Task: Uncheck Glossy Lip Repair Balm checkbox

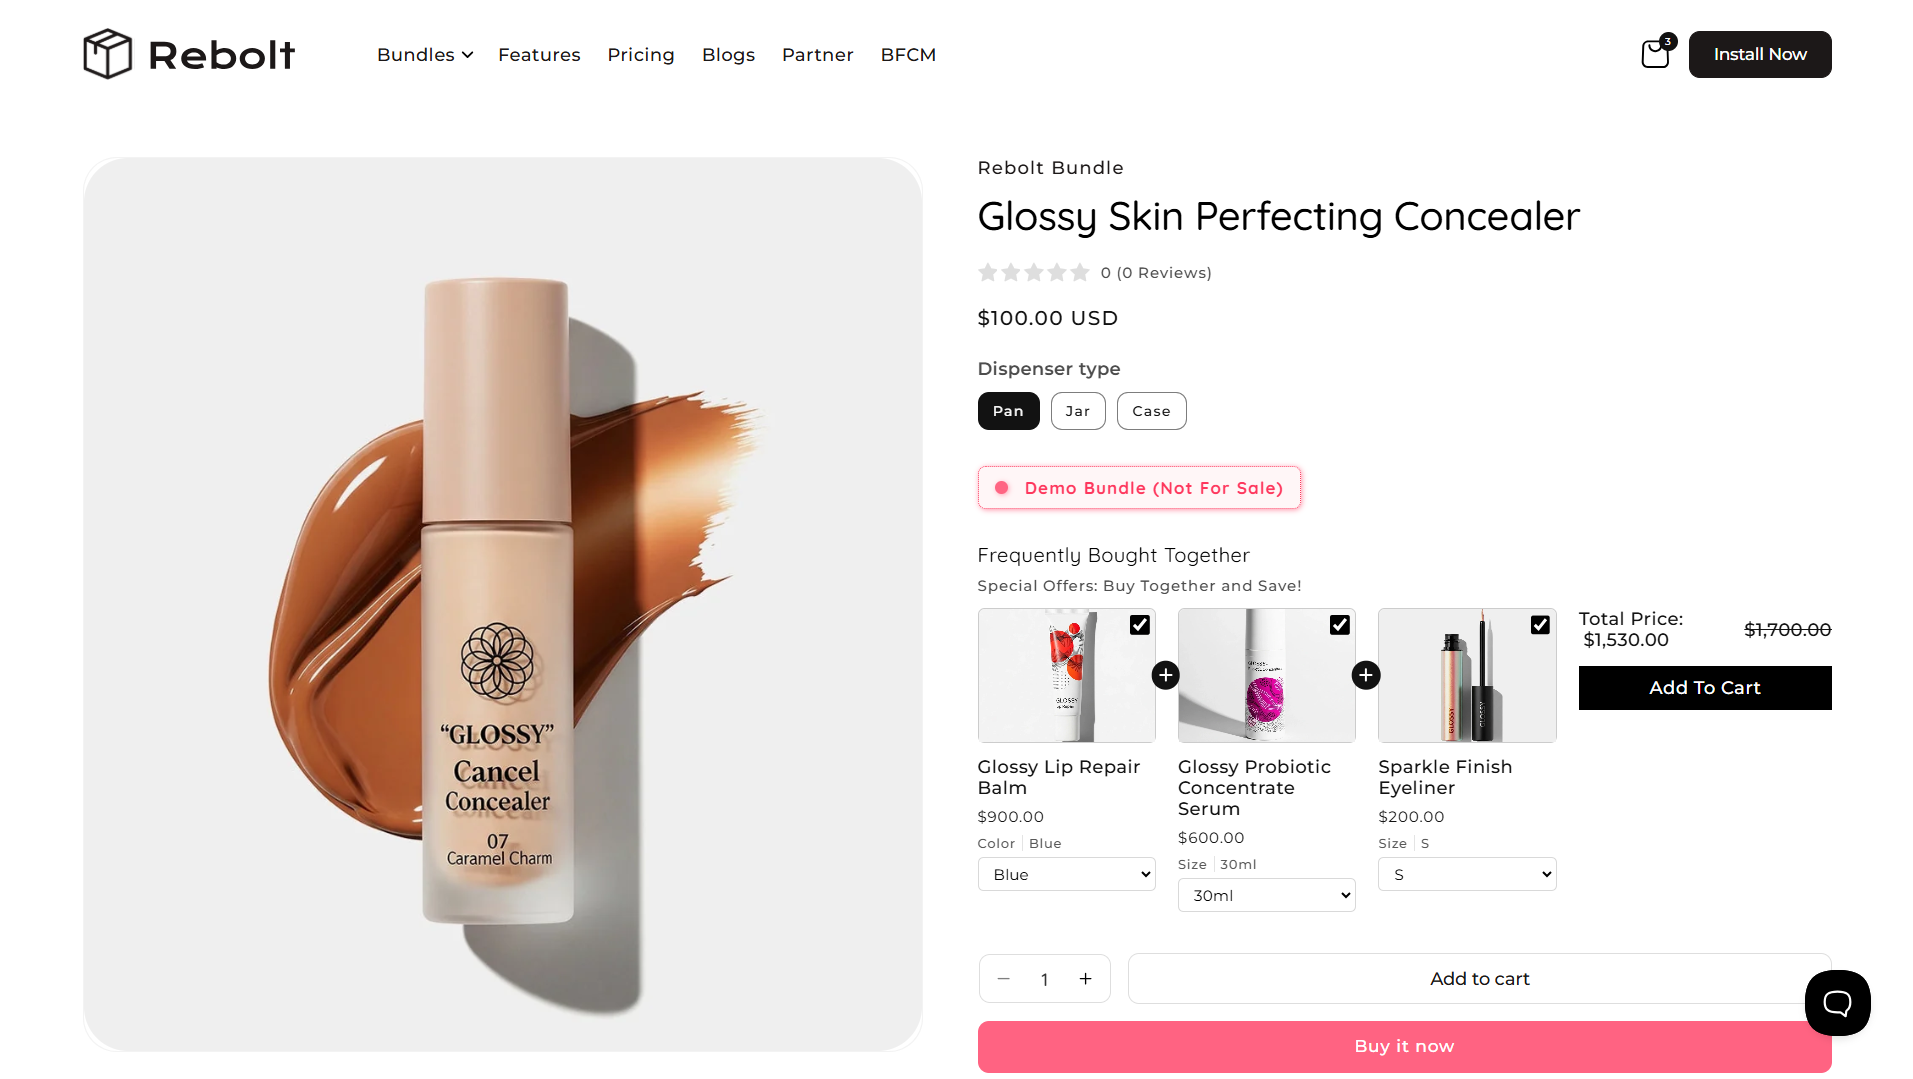Action: coord(1140,625)
